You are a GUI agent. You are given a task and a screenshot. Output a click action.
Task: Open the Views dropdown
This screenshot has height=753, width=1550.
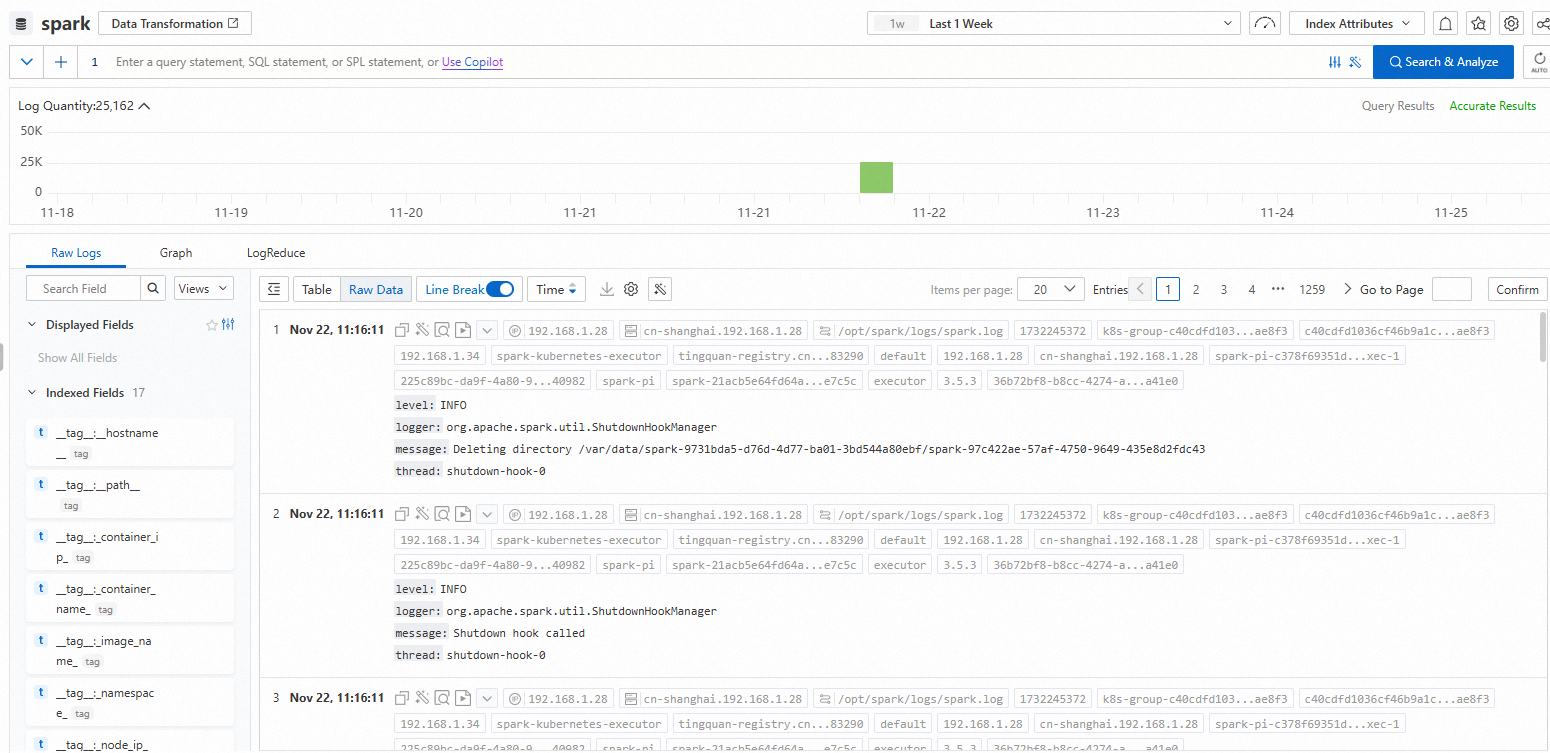[x=203, y=288]
